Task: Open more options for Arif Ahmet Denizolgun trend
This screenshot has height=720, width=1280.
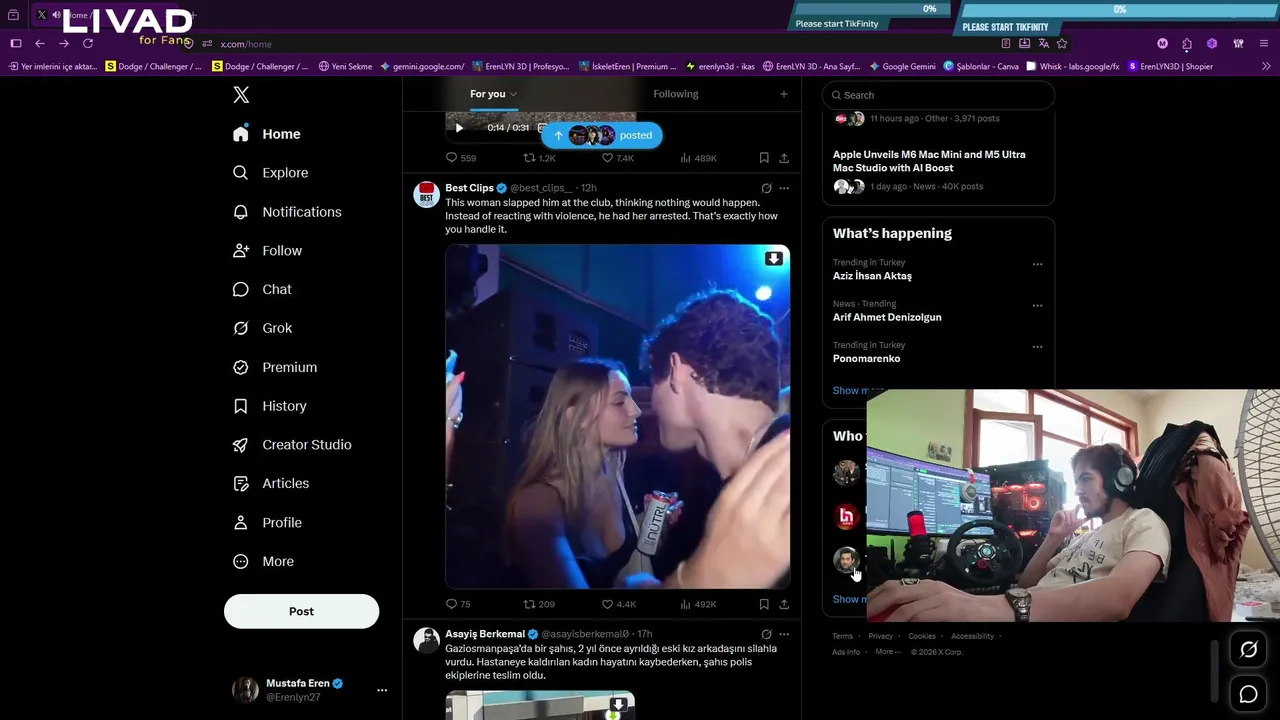Action: click(1037, 306)
